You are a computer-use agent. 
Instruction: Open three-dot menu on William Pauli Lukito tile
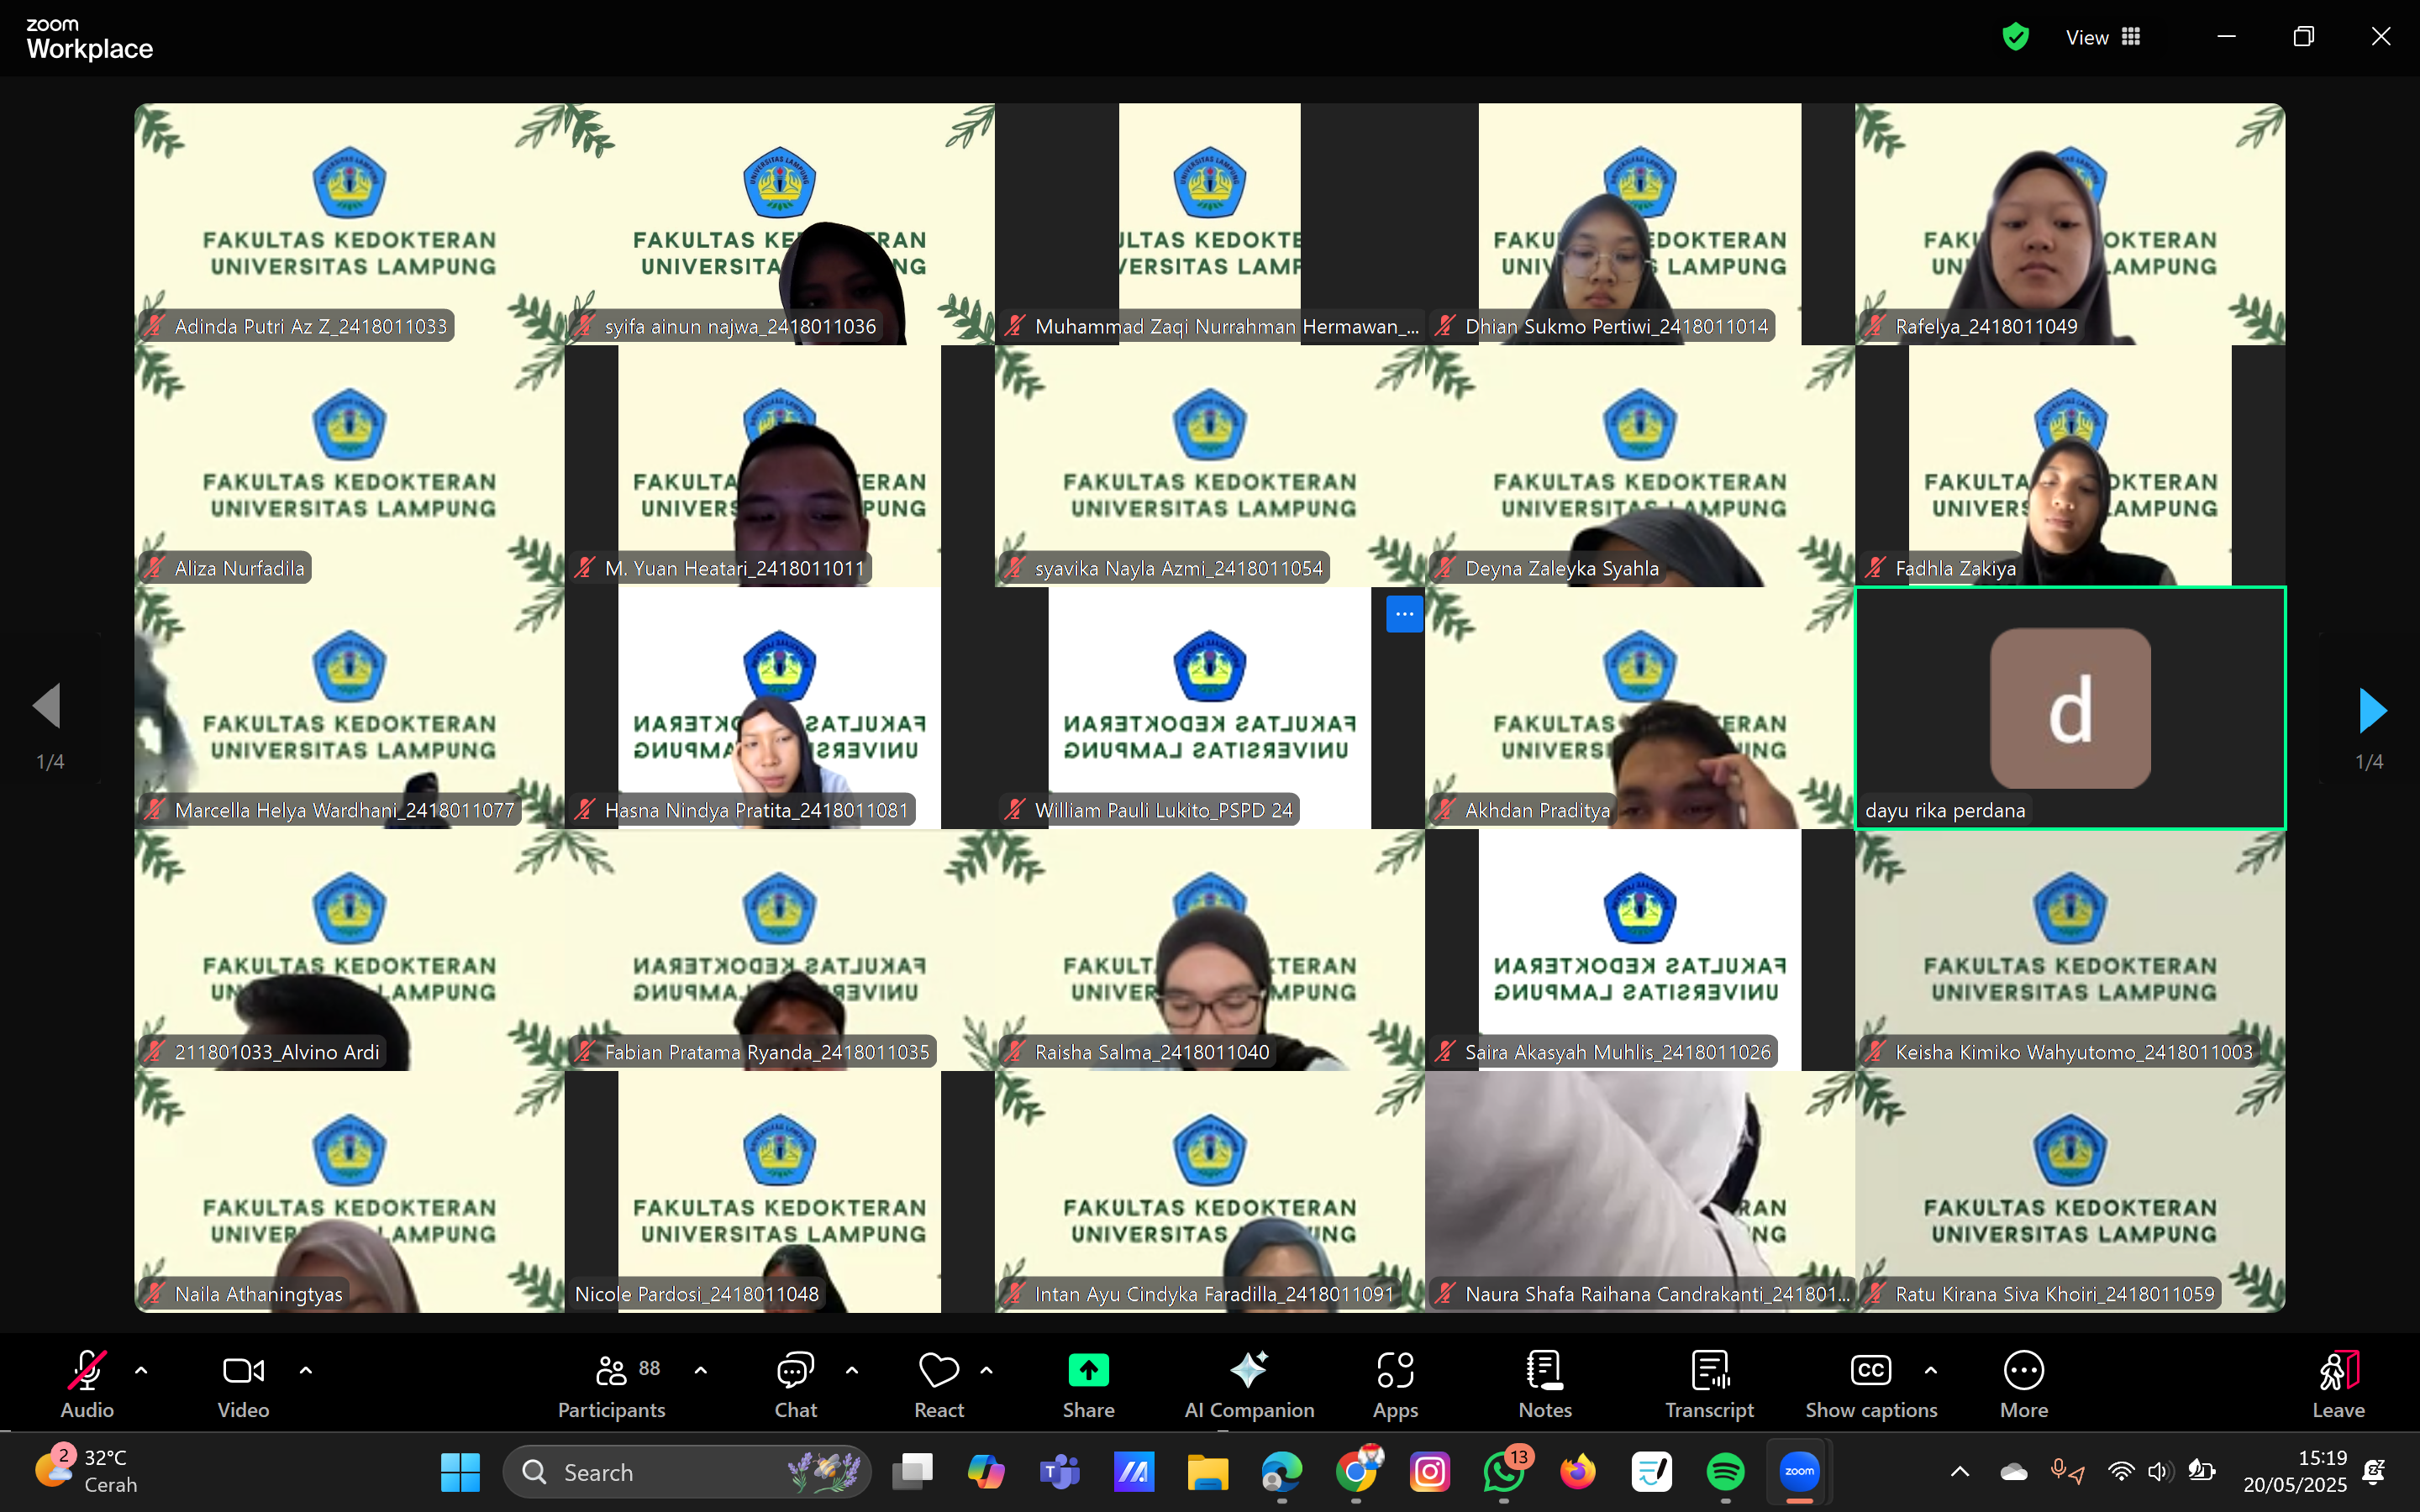coord(1404,614)
